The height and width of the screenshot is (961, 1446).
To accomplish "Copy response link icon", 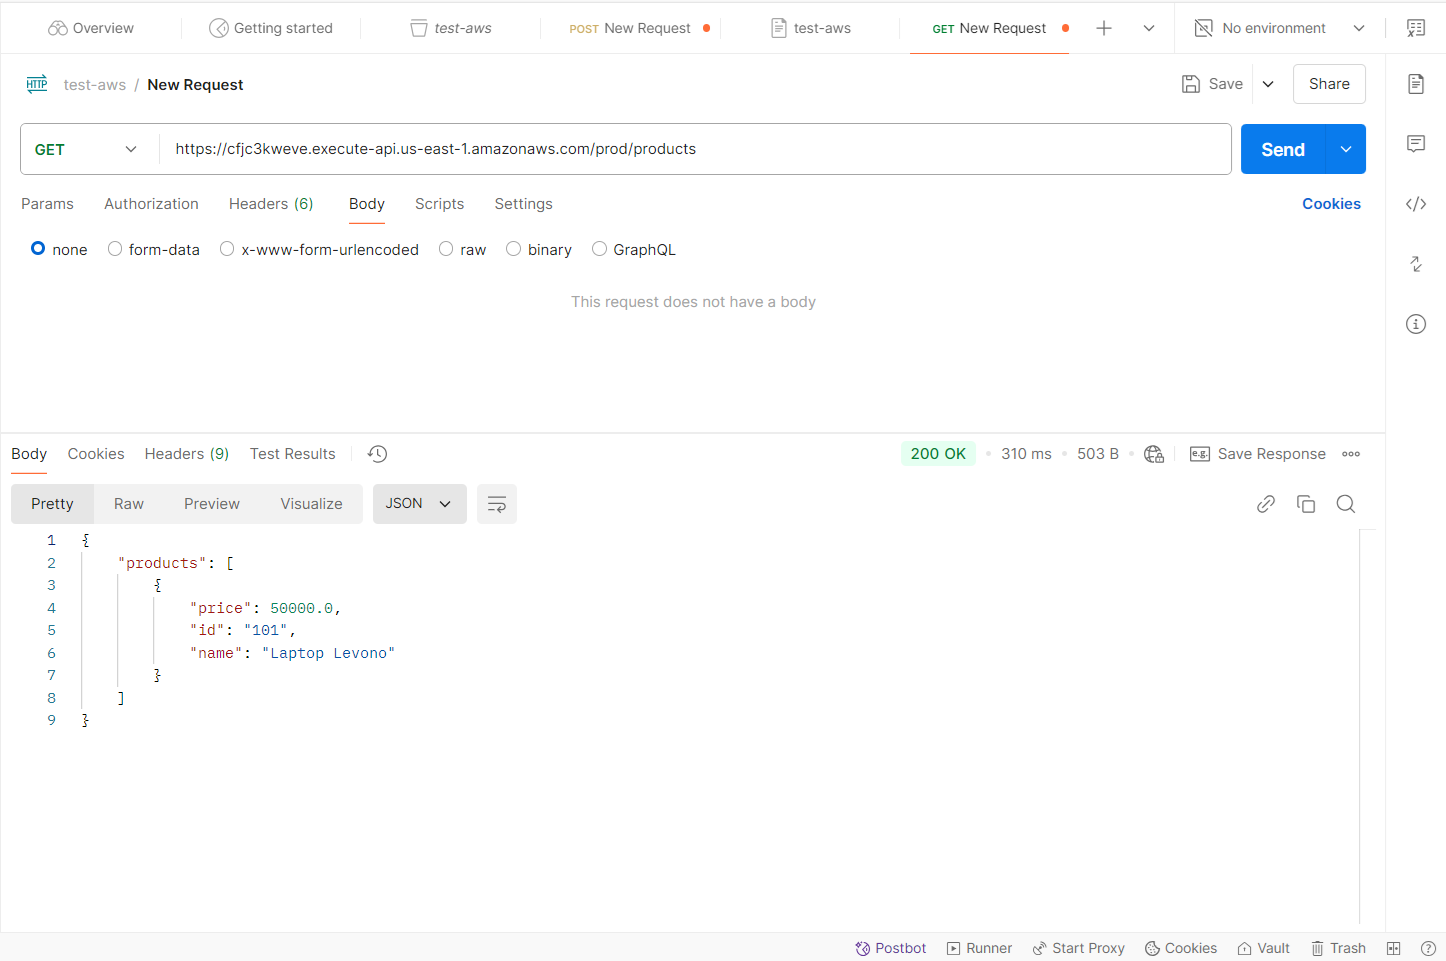I will click(x=1266, y=504).
